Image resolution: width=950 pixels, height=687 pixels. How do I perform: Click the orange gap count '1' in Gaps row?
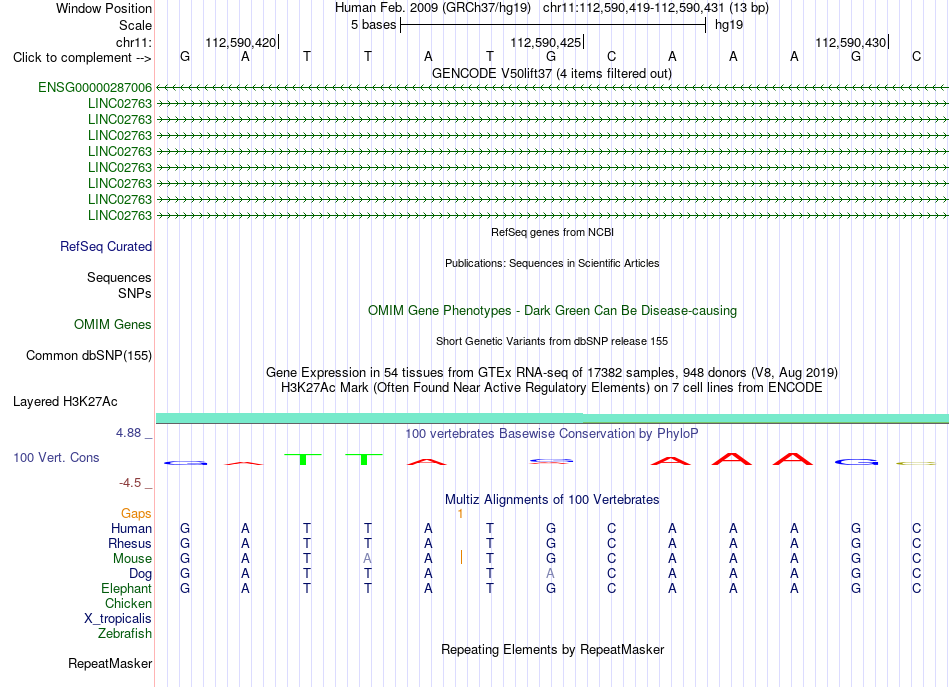(x=460, y=514)
